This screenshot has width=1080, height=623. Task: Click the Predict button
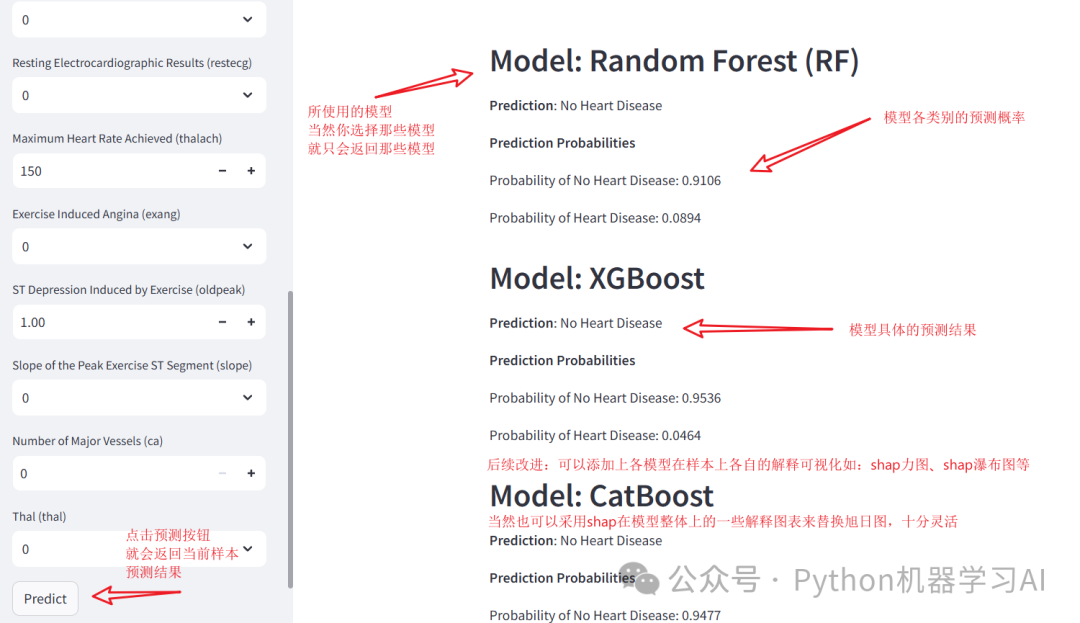[45, 598]
